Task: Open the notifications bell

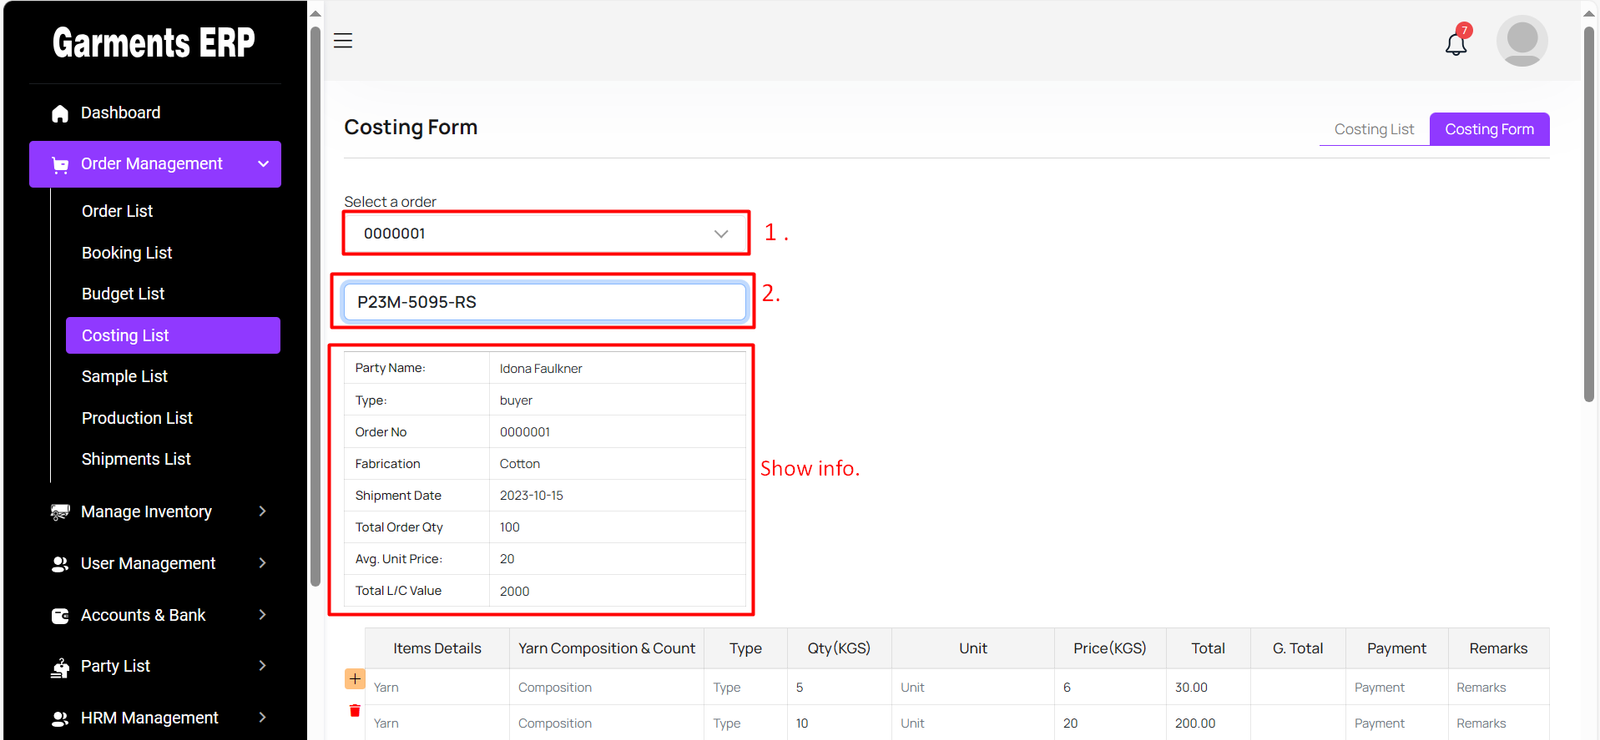Action: [1456, 43]
